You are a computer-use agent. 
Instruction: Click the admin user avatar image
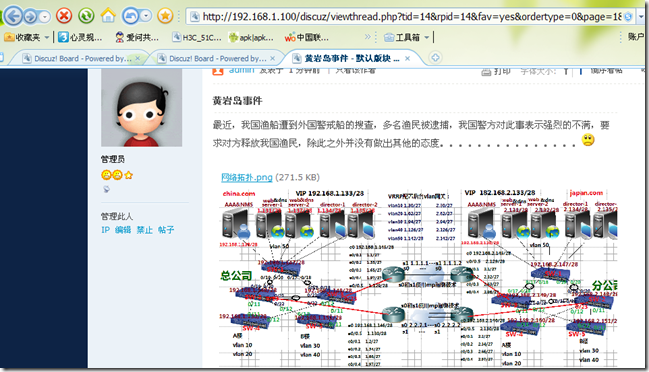pyautogui.click(x=142, y=108)
